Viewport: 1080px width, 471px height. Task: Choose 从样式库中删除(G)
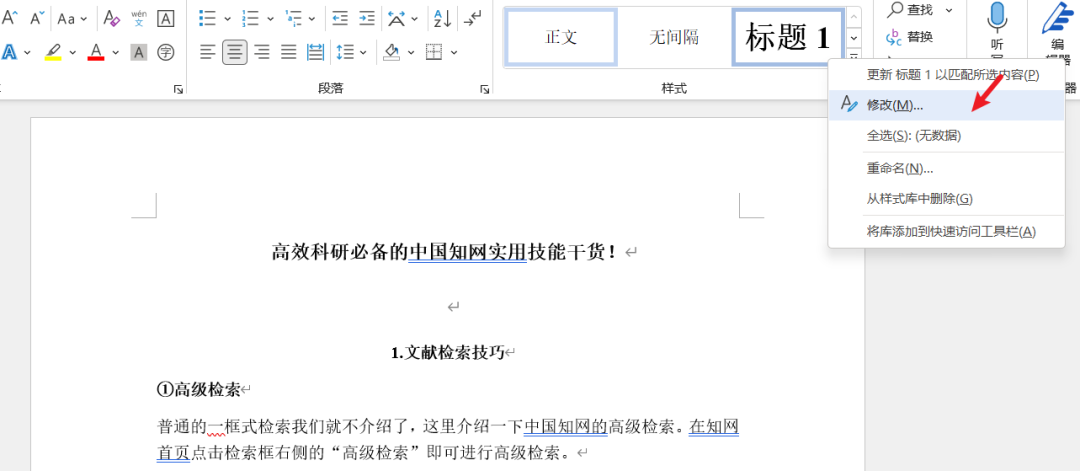click(x=946, y=199)
